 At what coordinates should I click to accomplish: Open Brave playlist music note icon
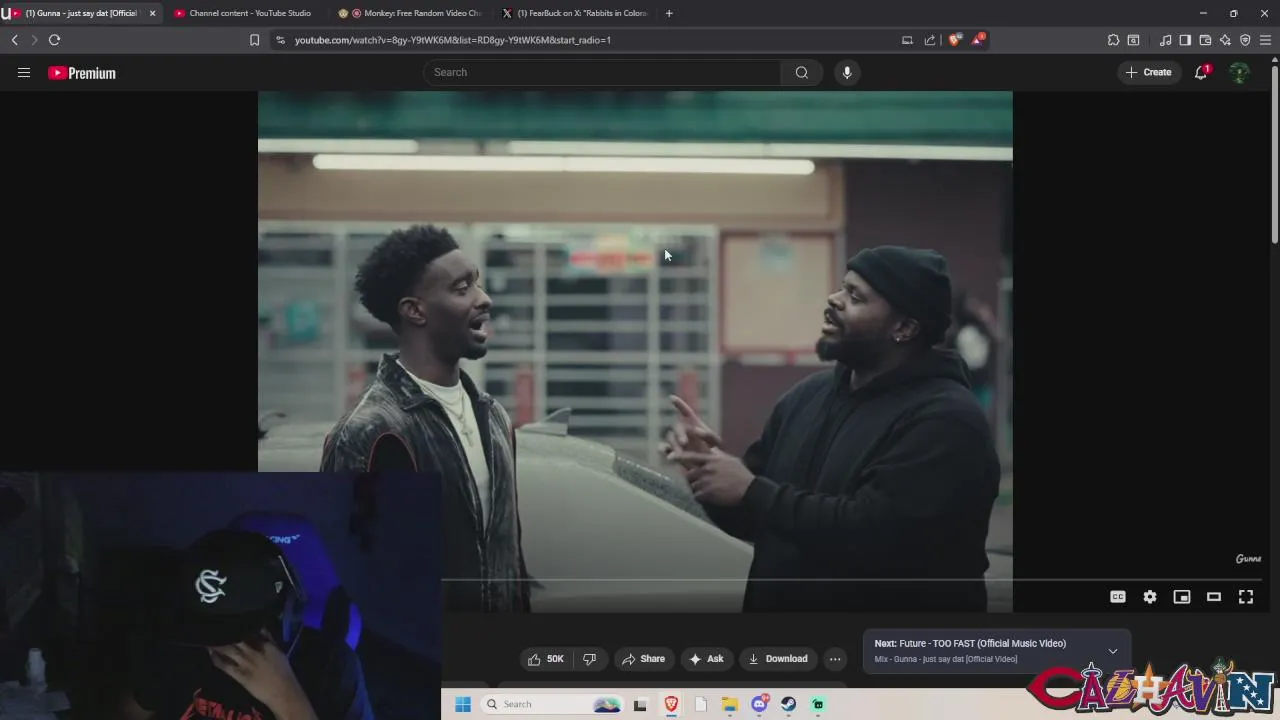click(1165, 40)
